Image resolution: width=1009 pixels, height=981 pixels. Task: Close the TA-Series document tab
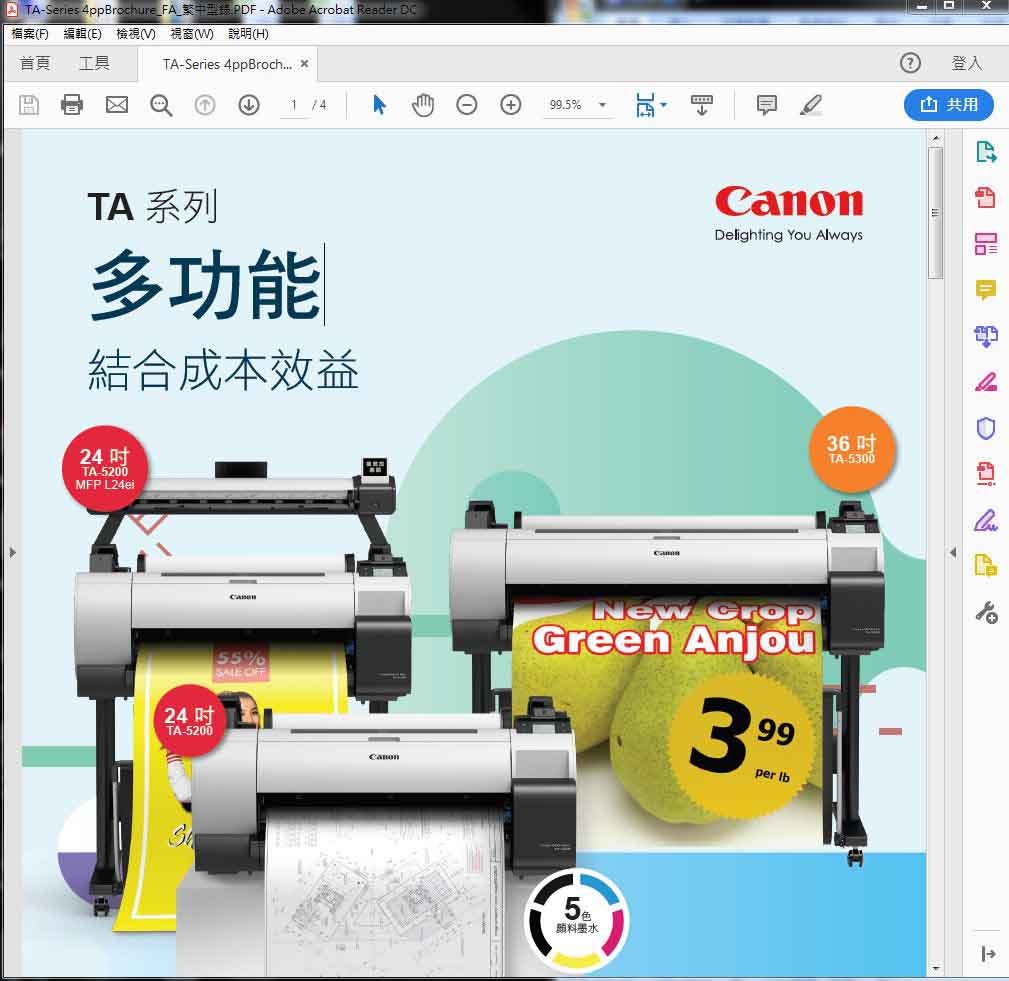(304, 64)
